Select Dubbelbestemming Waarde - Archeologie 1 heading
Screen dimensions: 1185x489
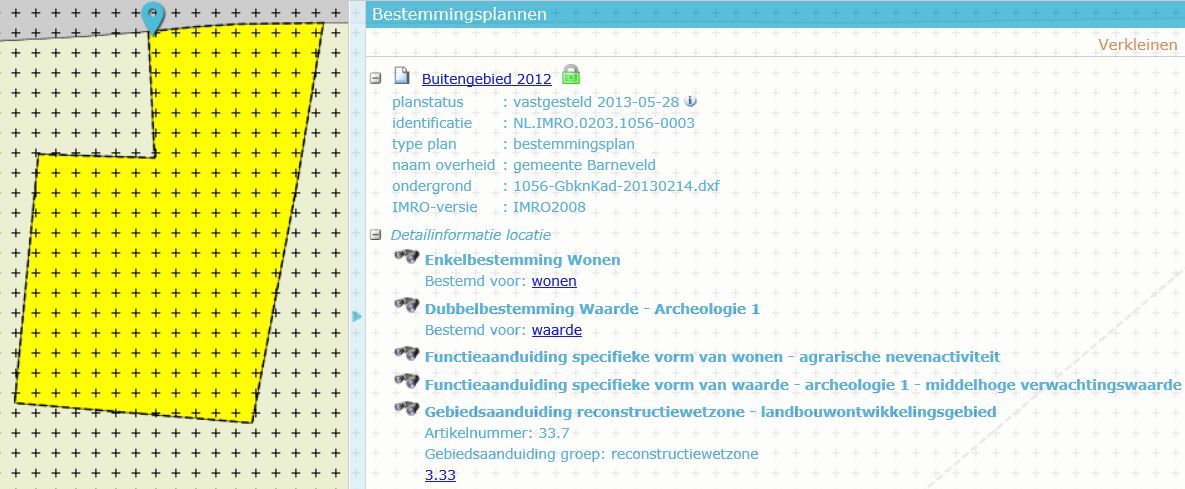[592, 309]
